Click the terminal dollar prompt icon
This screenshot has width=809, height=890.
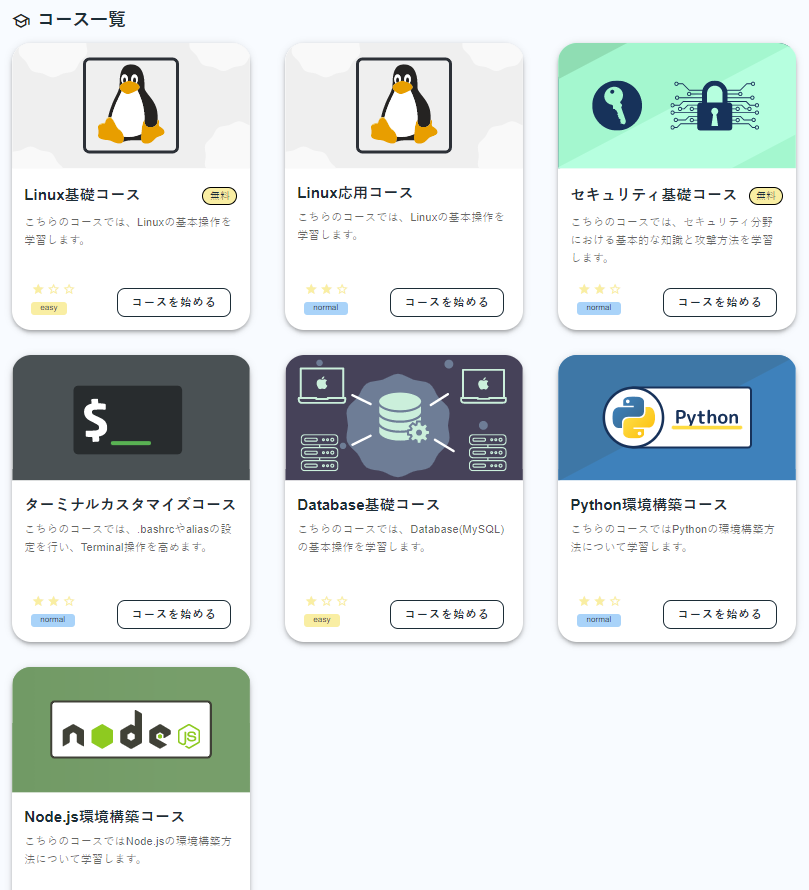tap(128, 420)
